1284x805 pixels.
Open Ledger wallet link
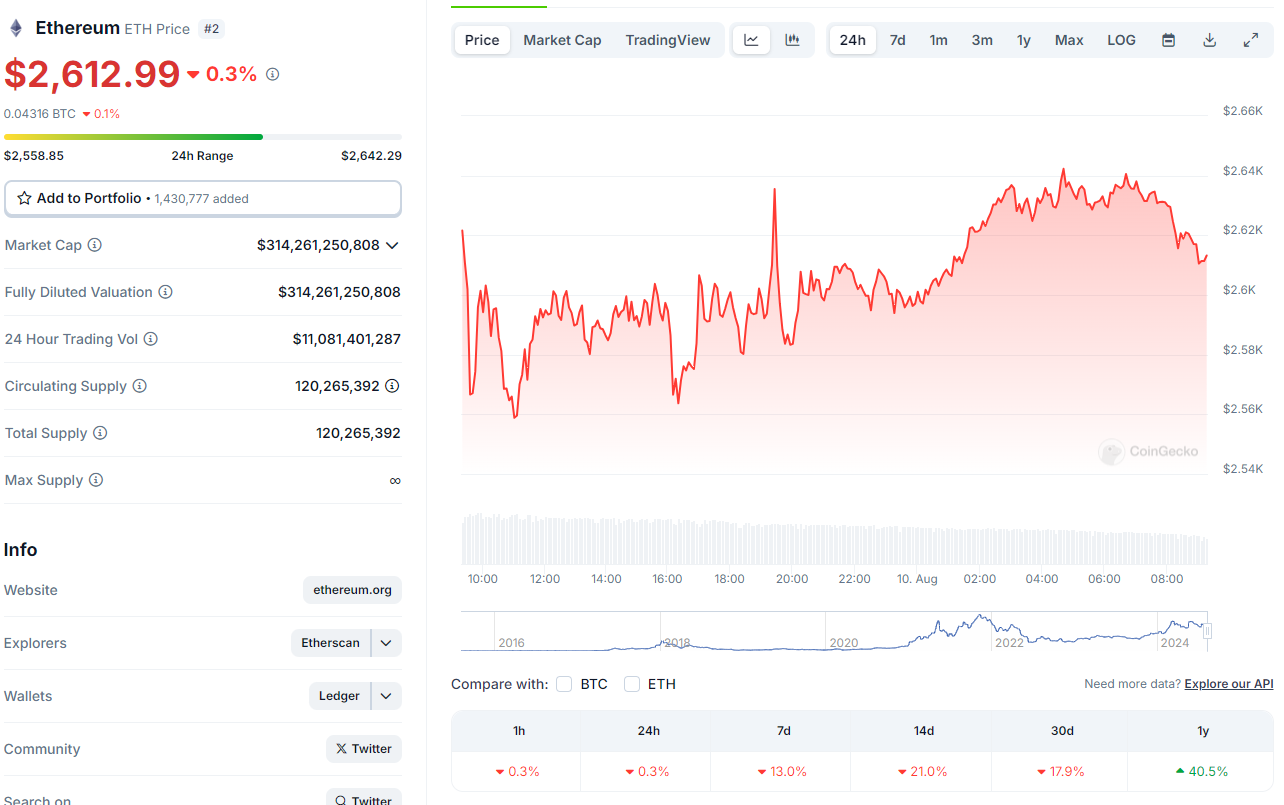[x=339, y=696]
